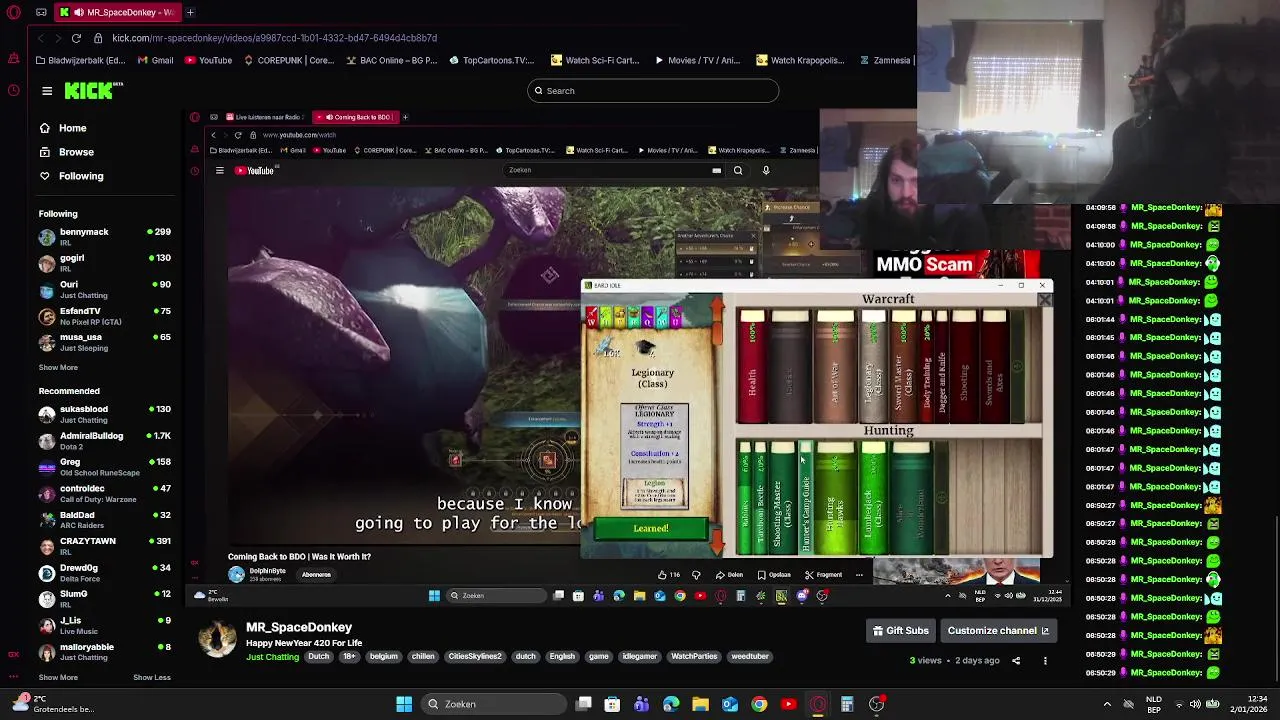Click the Kick search field
The width and height of the screenshot is (1280, 720).
[x=653, y=91]
